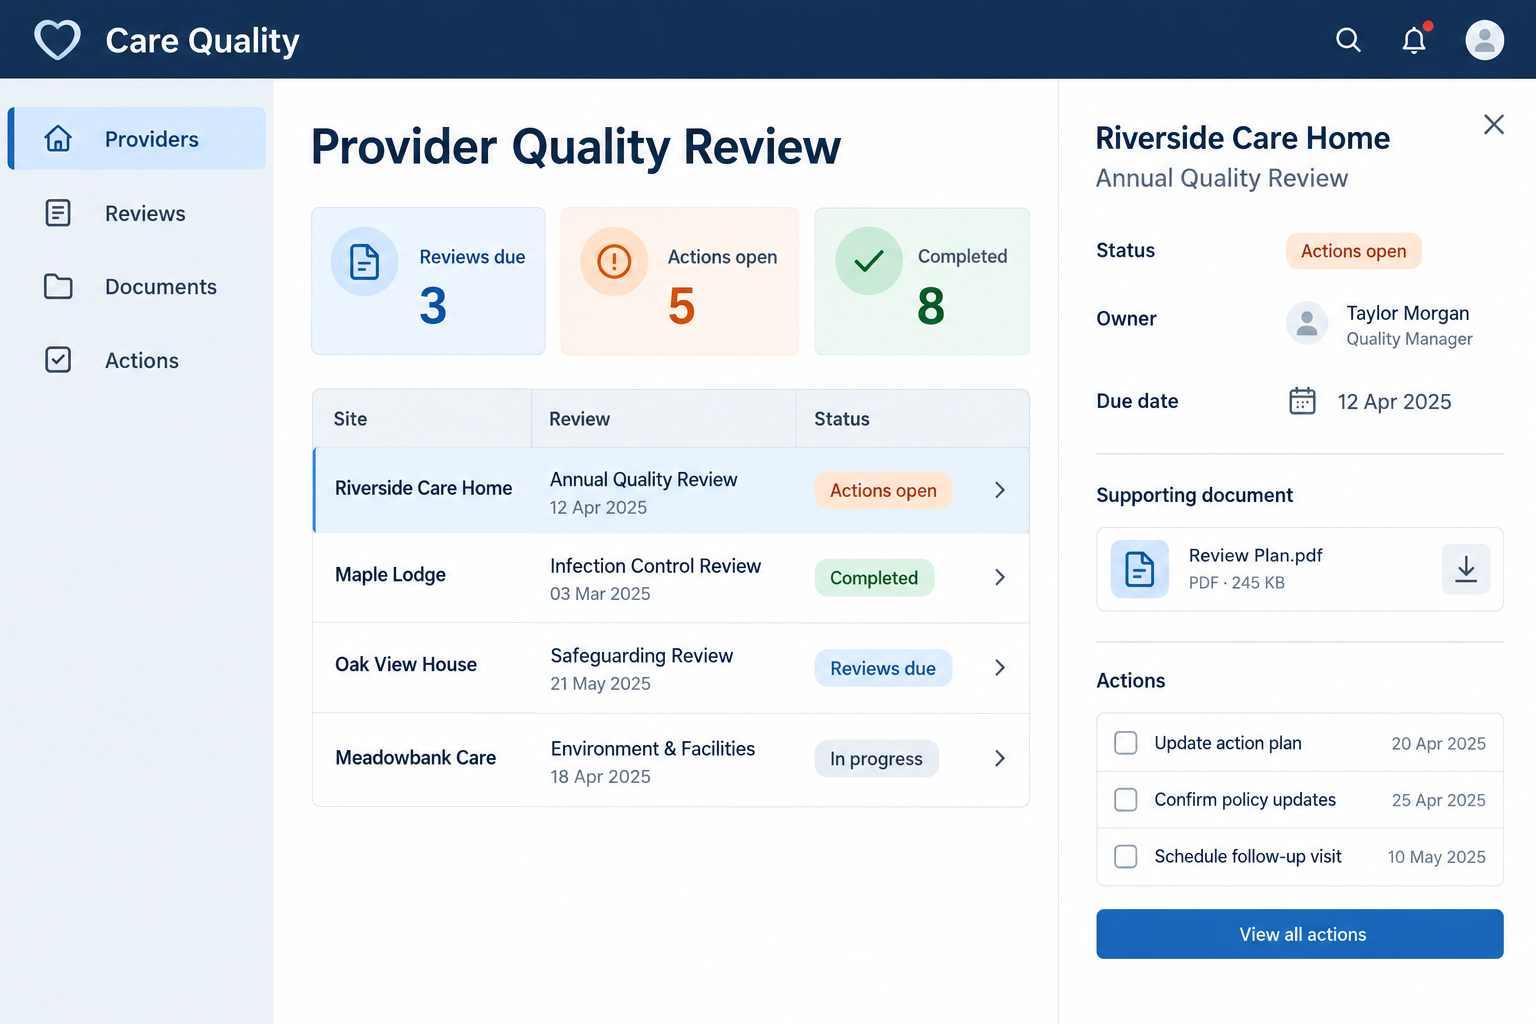Click the In progress badge for Meadowbank Care
1536x1024 pixels.
coord(876,759)
